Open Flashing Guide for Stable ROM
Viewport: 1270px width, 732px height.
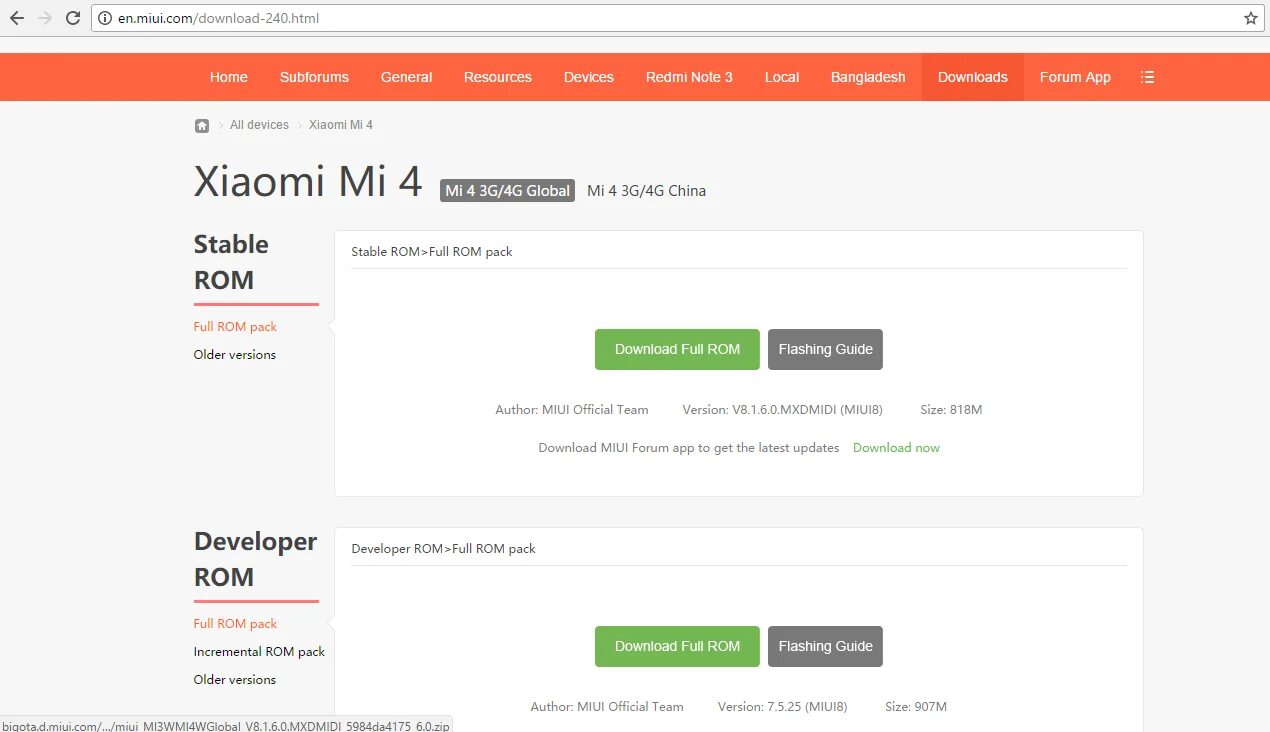(x=825, y=349)
